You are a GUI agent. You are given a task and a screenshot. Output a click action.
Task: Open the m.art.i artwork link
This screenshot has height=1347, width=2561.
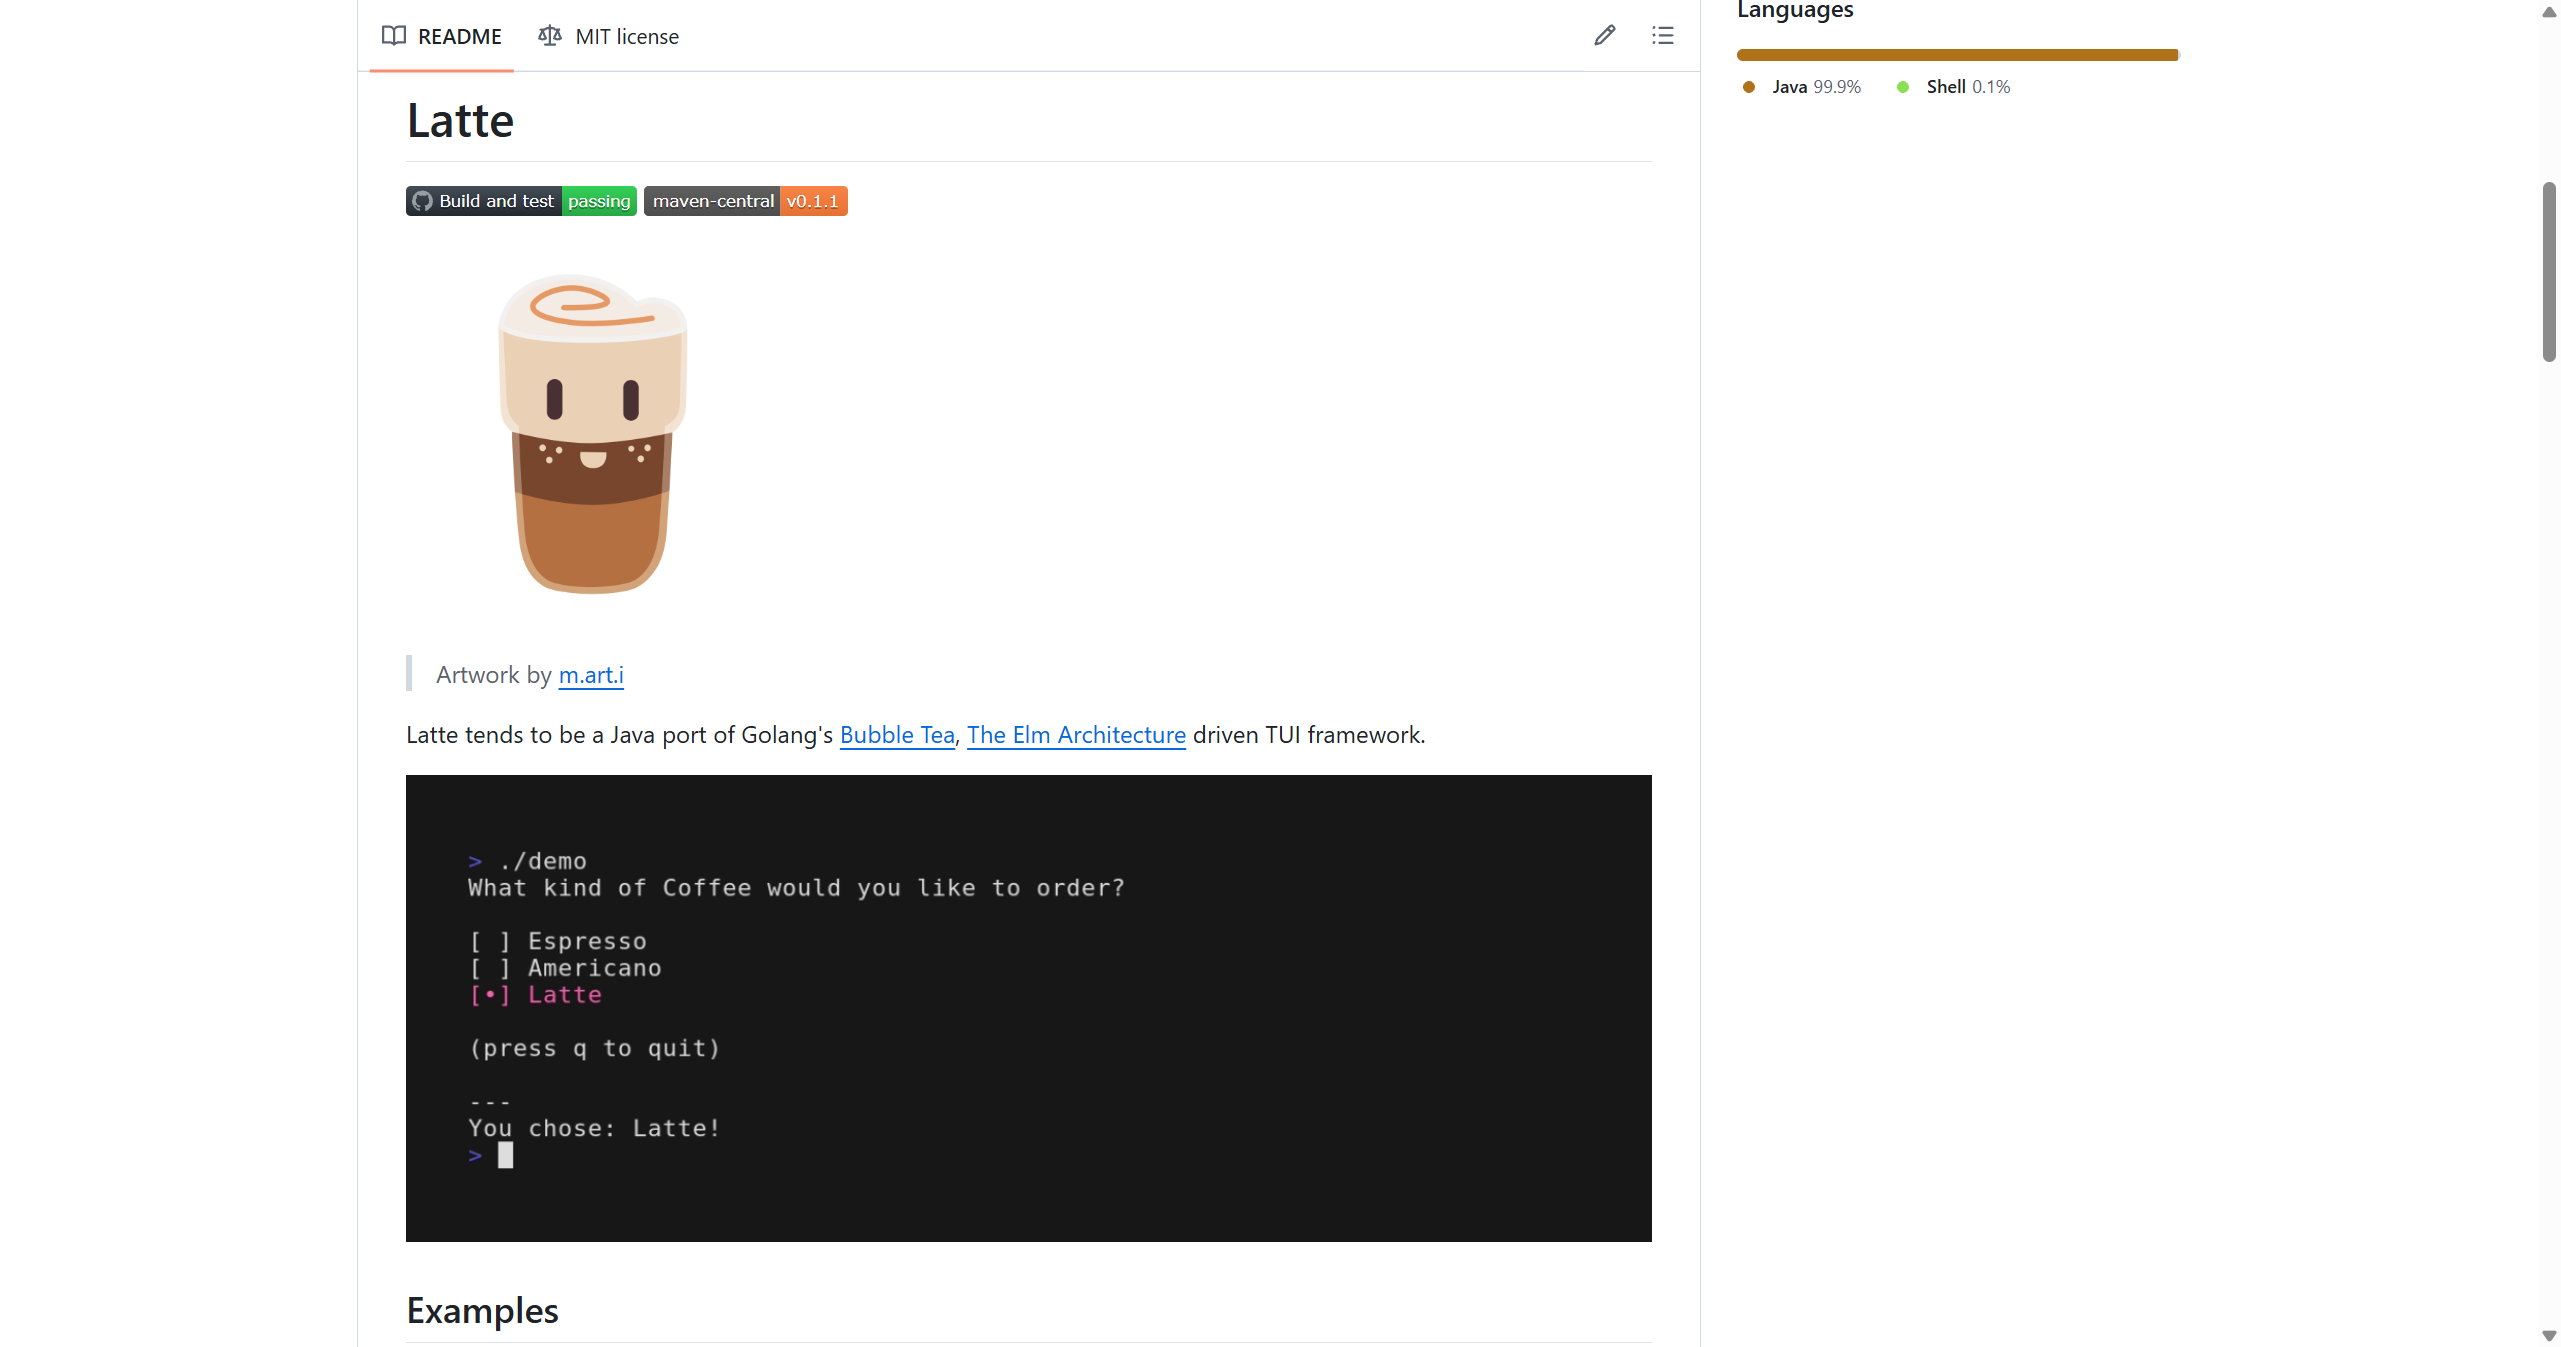click(x=590, y=675)
